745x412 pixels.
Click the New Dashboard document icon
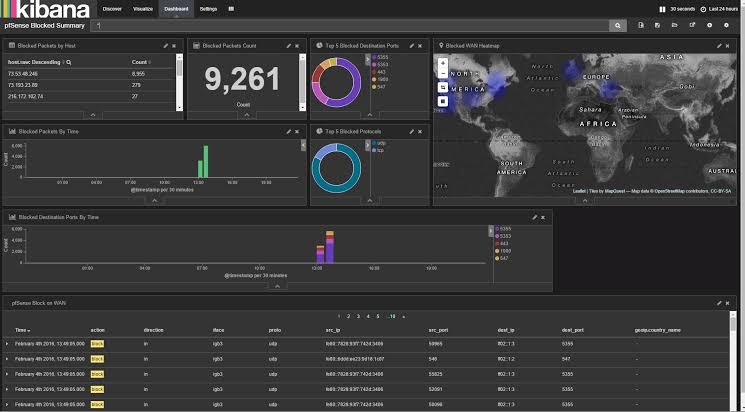coord(640,25)
